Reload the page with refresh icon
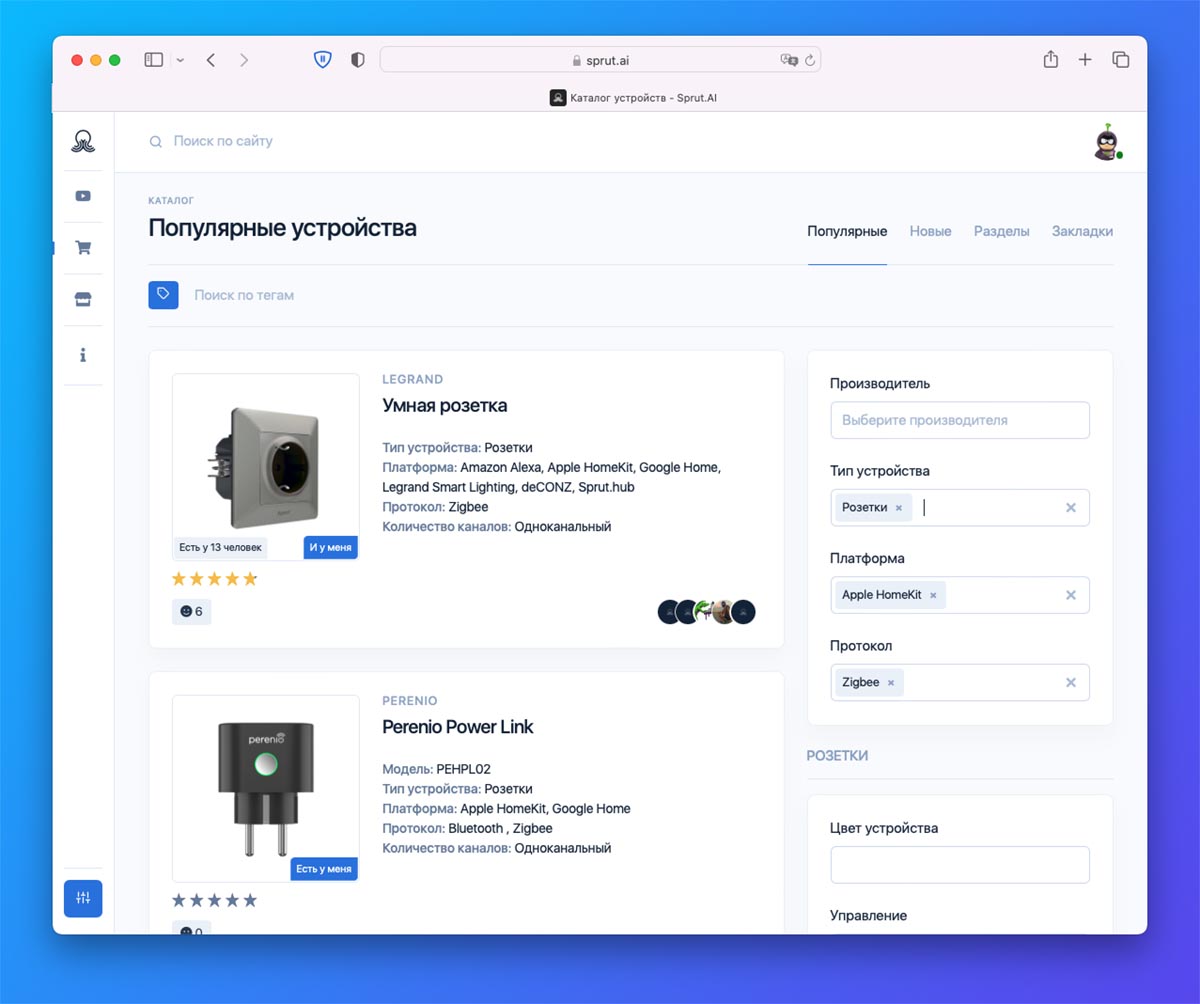The image size is (1200, 1004). [x=810, y=60]
